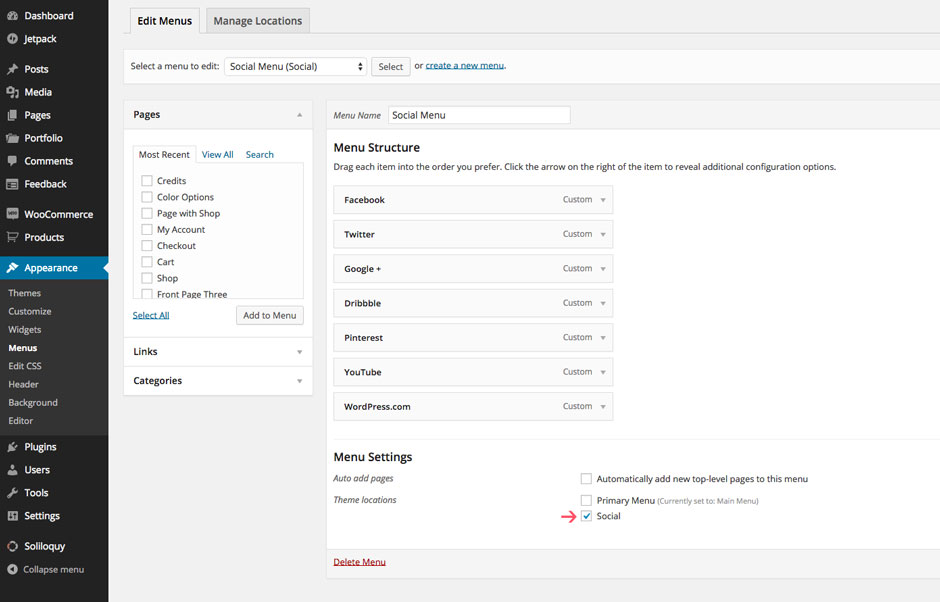Click the Portfolio folder icon
This screenshot has height=602, width=940.
12,138
